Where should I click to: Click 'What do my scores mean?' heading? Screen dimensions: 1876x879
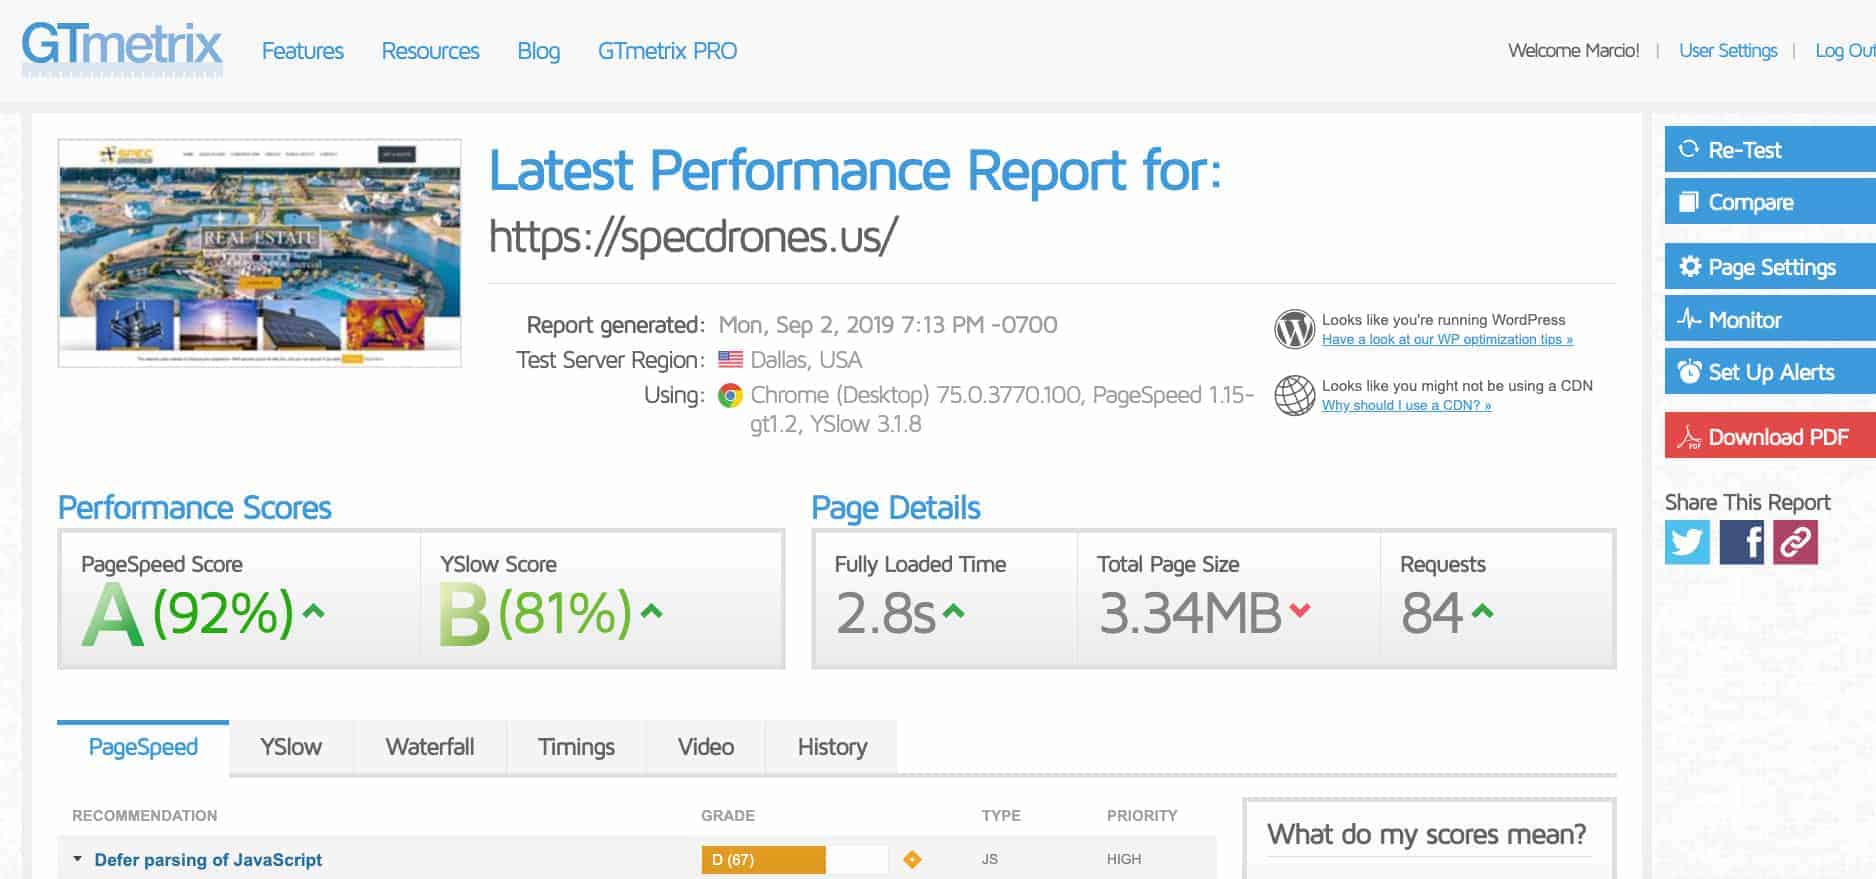pos(1426,834)
